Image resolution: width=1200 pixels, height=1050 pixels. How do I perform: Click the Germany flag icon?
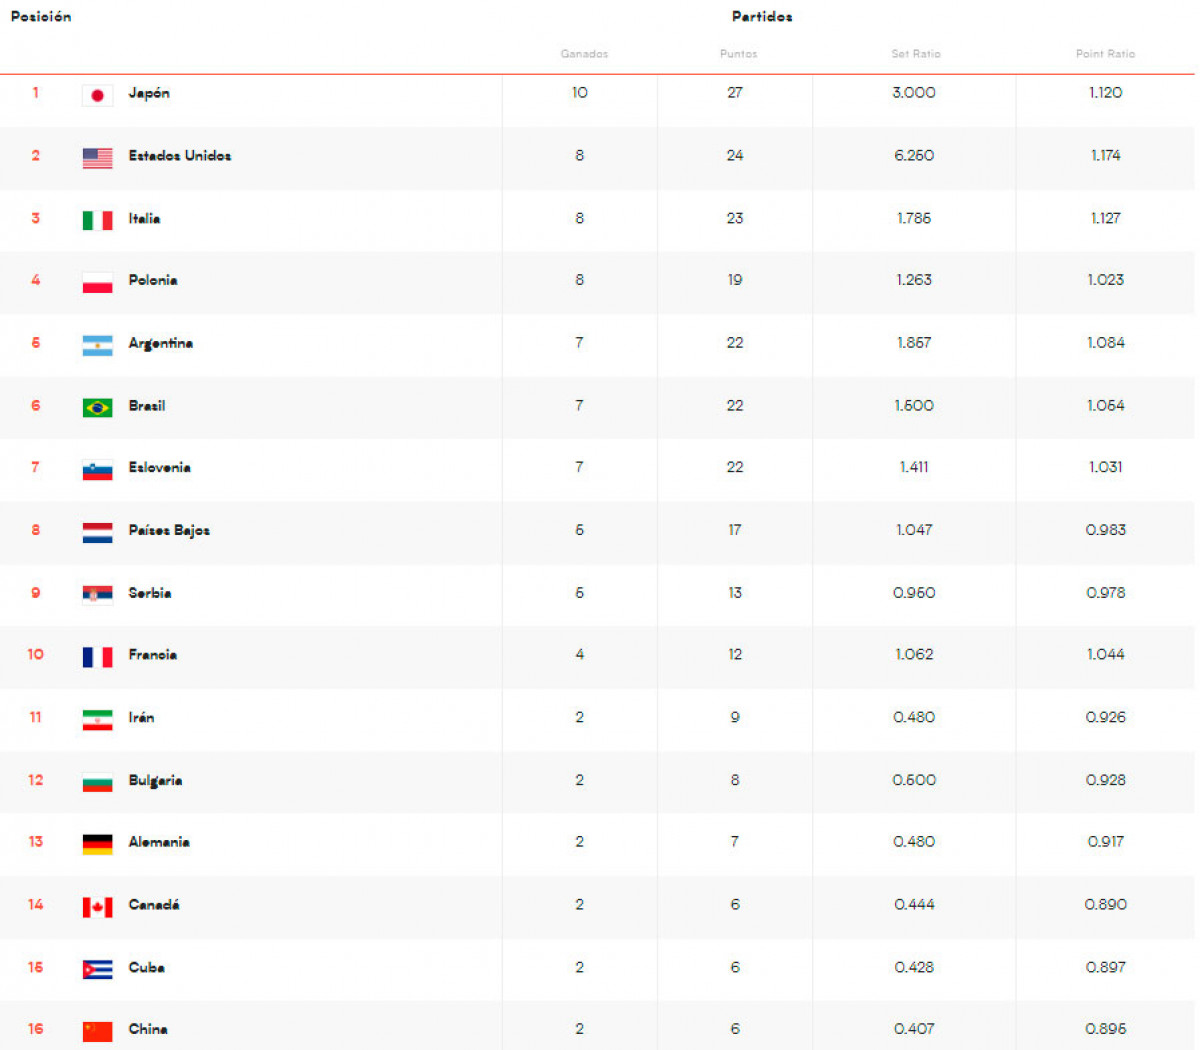click(x=97, y=844)
